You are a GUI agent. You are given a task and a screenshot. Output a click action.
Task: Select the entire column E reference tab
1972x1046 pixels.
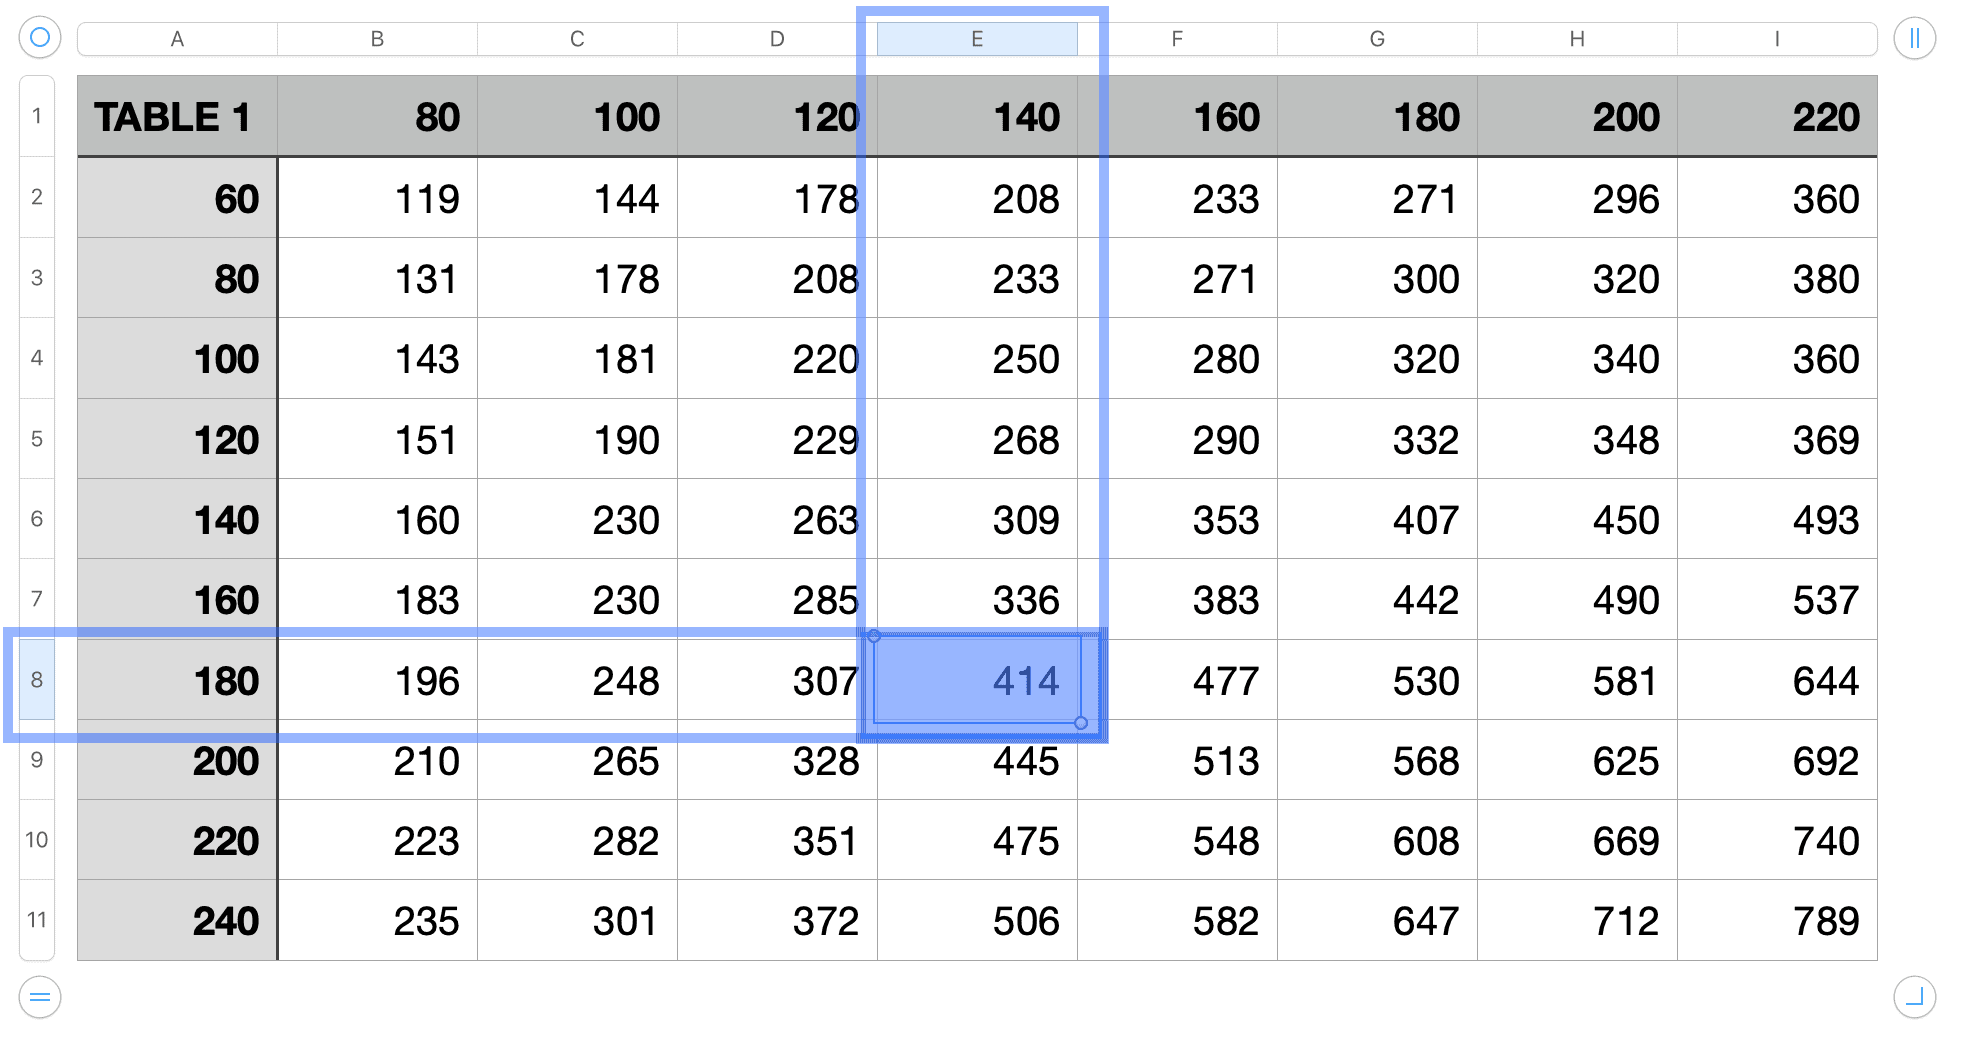pos(977,38)
